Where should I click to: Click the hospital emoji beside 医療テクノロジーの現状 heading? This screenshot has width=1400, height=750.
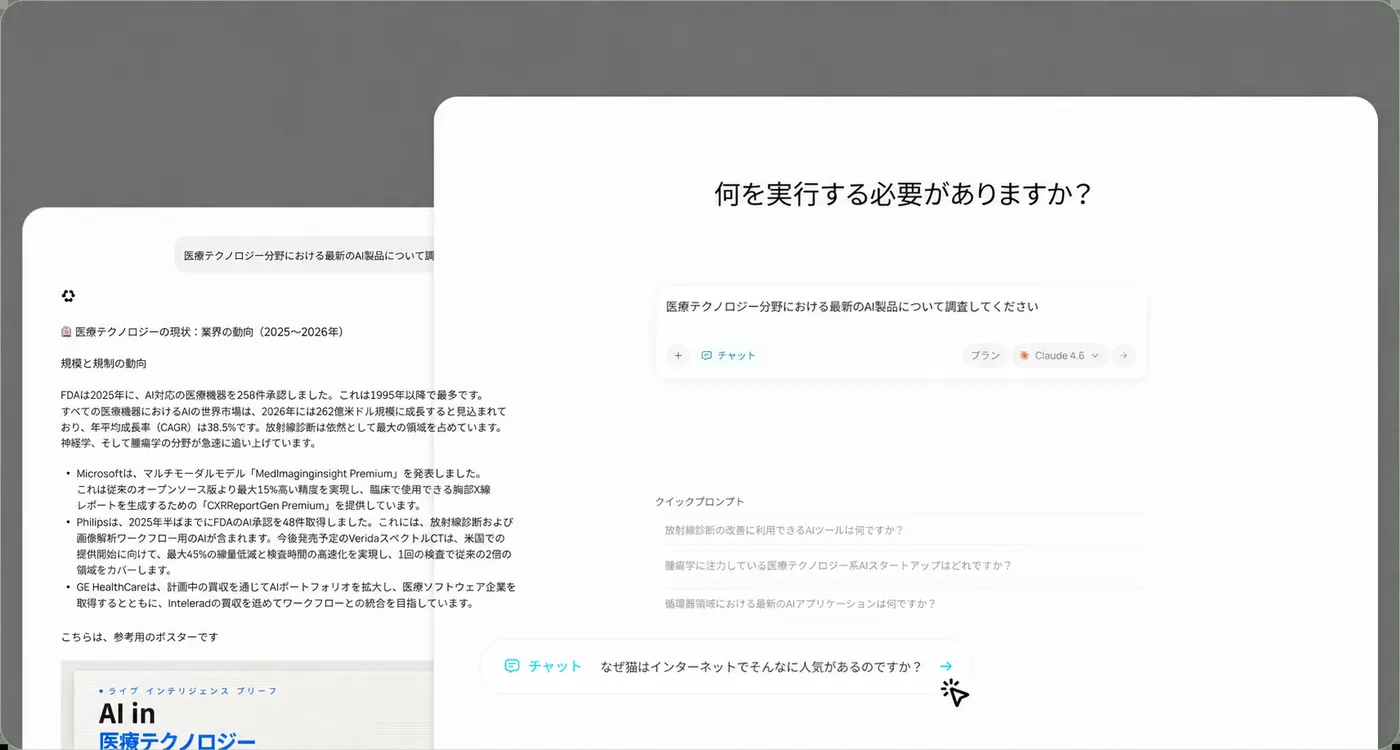(66, 331)
